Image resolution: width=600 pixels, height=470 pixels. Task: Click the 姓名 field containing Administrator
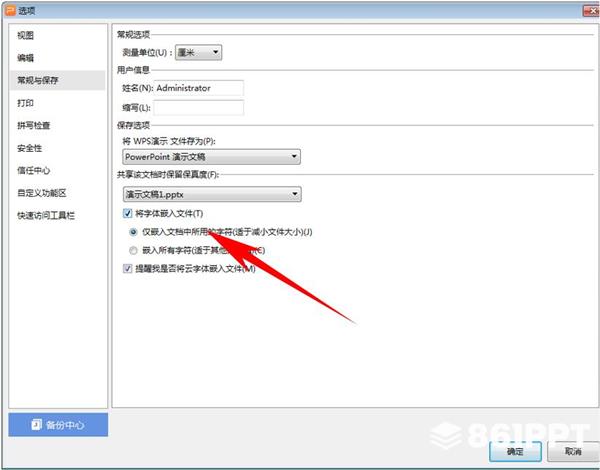[x=199, y=88]
